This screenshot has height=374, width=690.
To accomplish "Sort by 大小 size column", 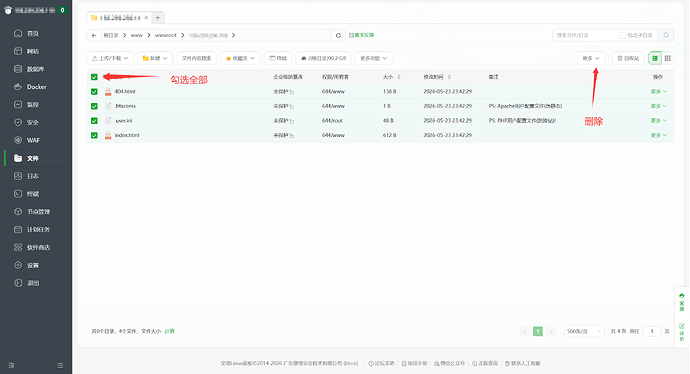I will (392, 77).
